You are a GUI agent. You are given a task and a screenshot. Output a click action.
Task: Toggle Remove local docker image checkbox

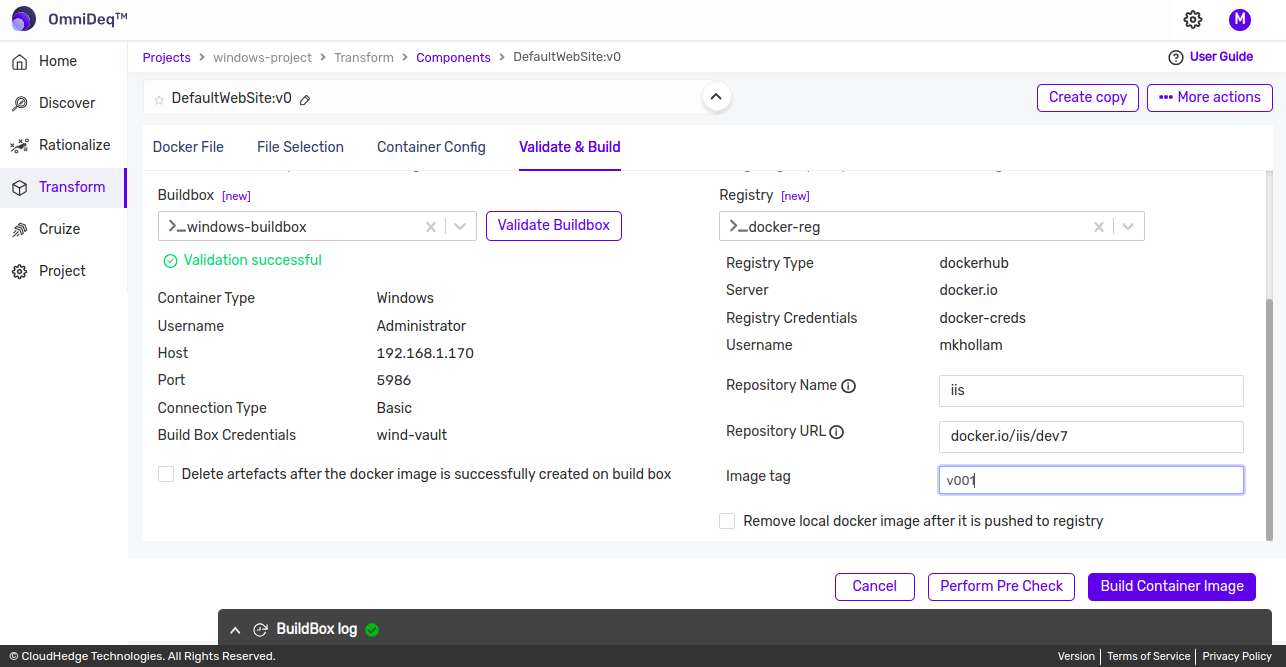[x=727, y=521]
